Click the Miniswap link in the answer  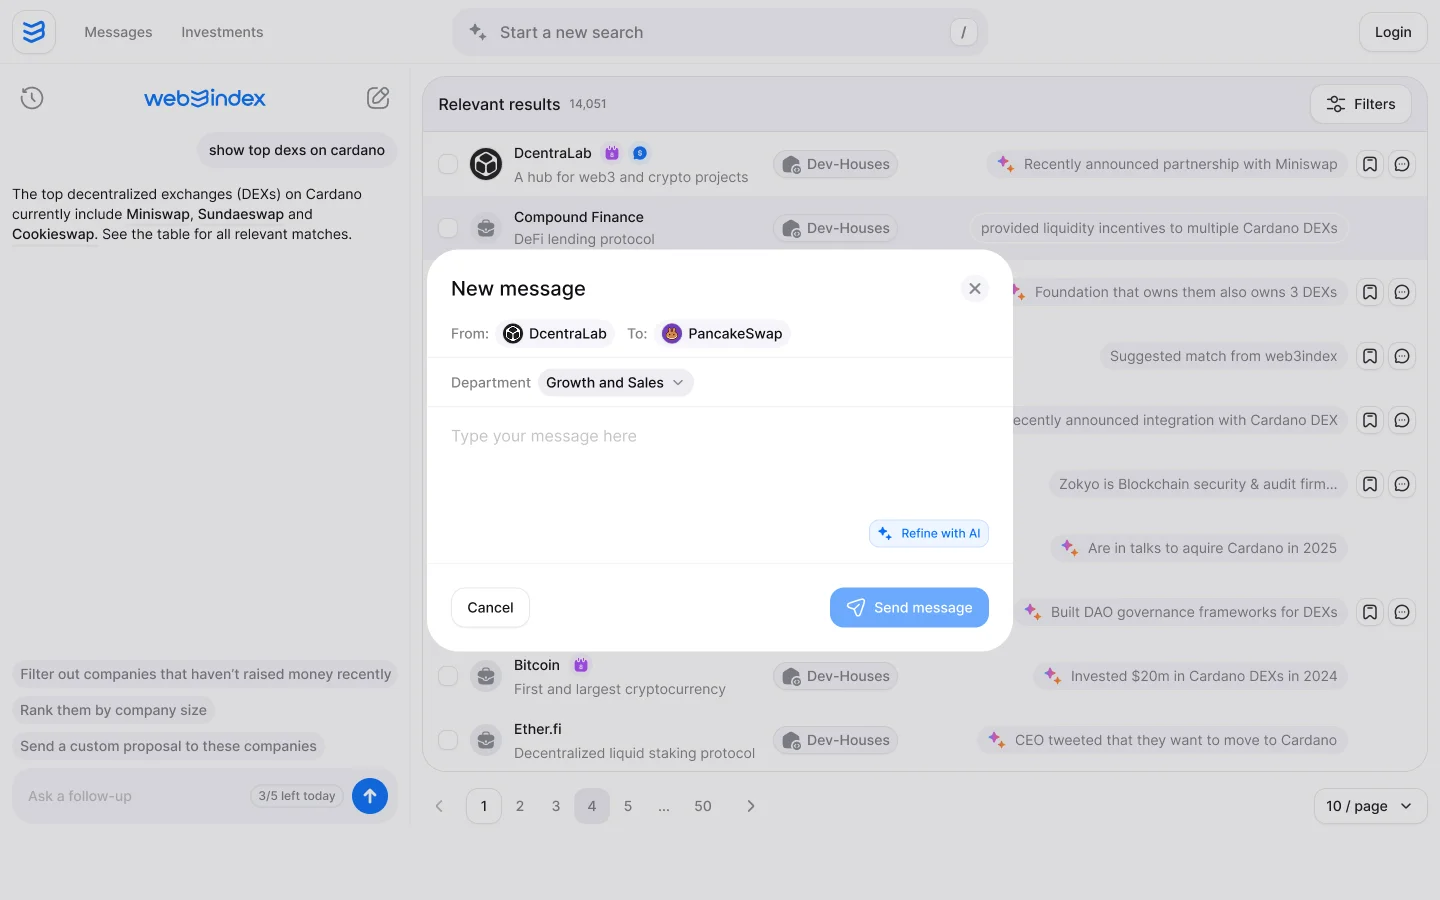[158, 214]
